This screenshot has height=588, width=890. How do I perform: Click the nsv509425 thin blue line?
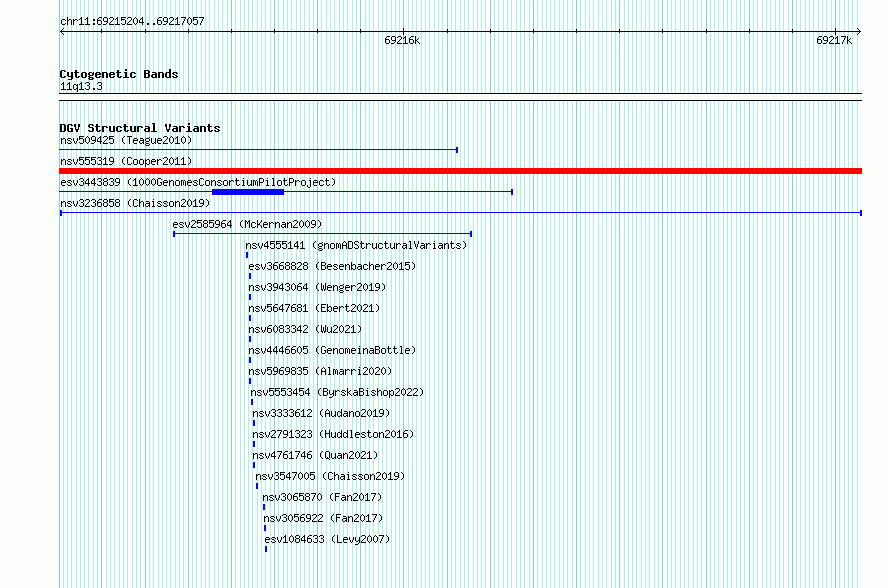[x=258, y=150]
